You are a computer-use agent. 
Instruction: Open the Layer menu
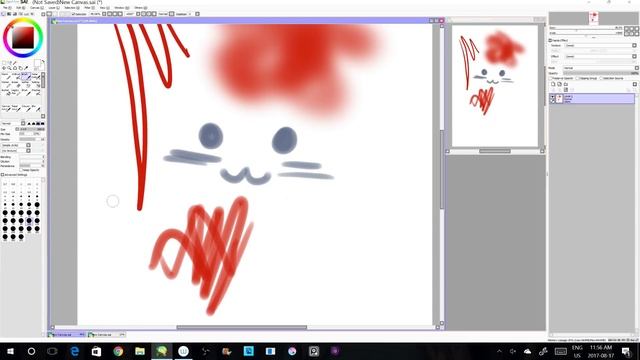point(53,8)
